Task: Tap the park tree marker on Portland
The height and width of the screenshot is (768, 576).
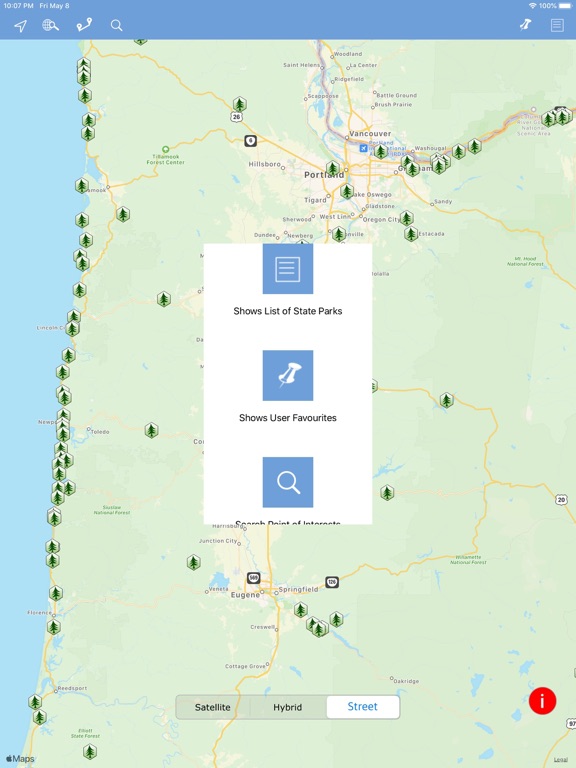Action: [x=333, y=169]
